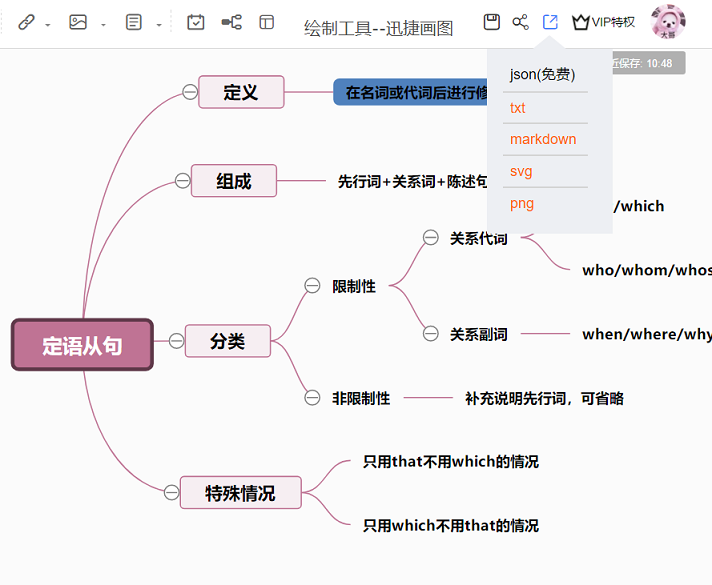Collapse the 特殊情况 branch
The width and height of the screenshot is (712, 585).
click(171, 492)
